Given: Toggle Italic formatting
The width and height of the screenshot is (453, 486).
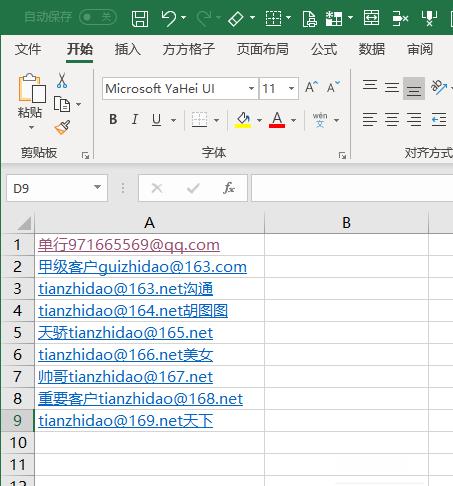Looking at the screenshot, I should coord(135,119).
